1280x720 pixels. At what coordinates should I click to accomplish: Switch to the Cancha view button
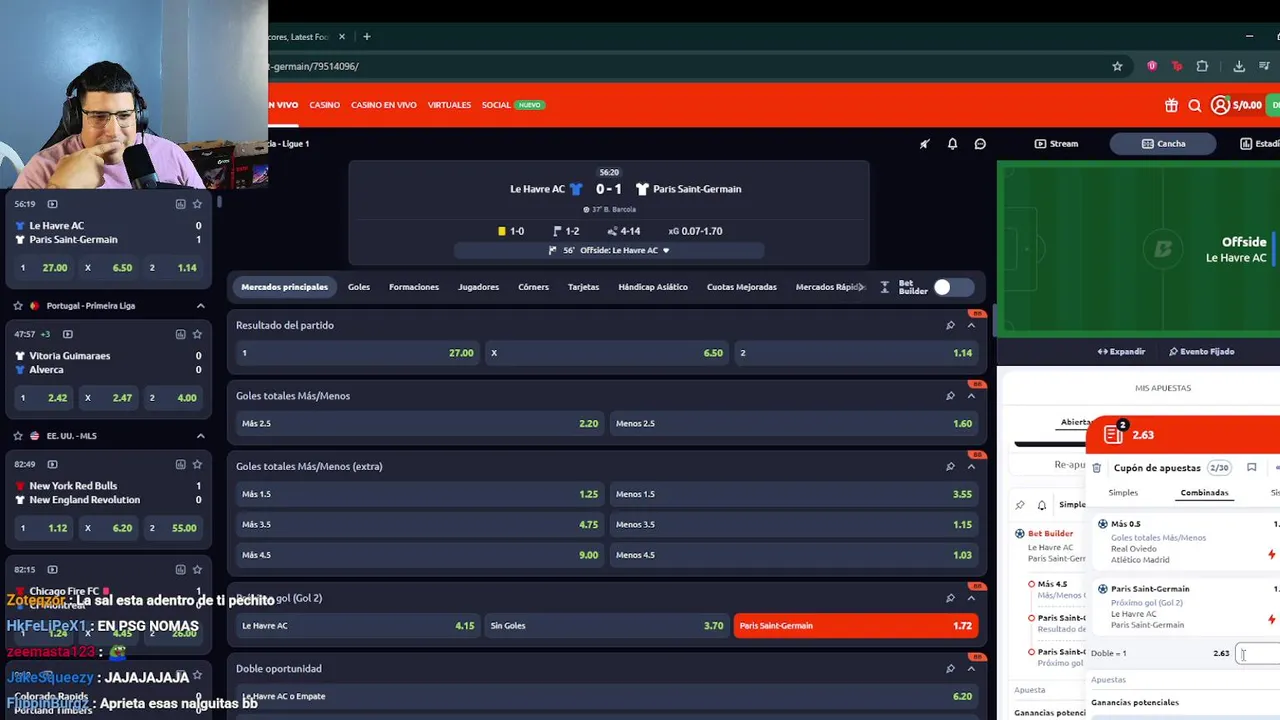1163,144
